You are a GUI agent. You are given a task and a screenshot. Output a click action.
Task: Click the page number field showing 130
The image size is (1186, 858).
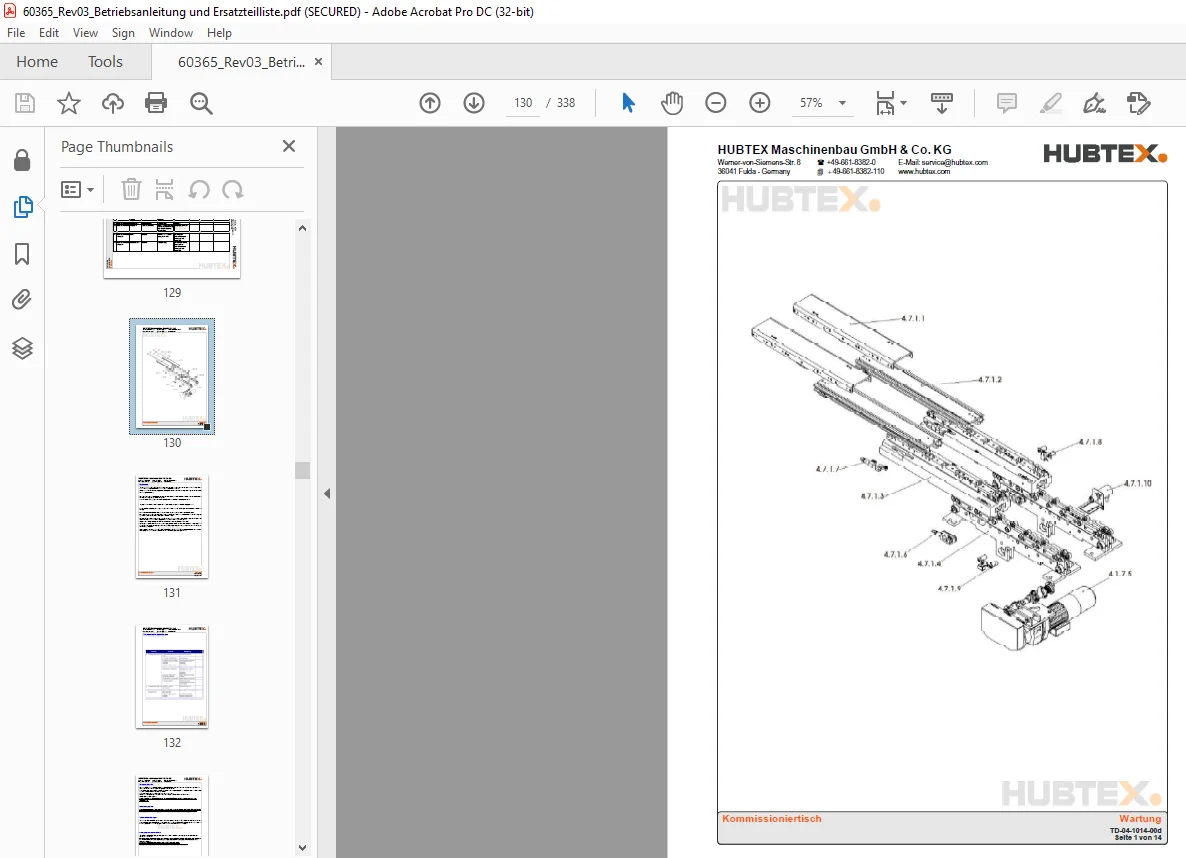pos(523,103)
